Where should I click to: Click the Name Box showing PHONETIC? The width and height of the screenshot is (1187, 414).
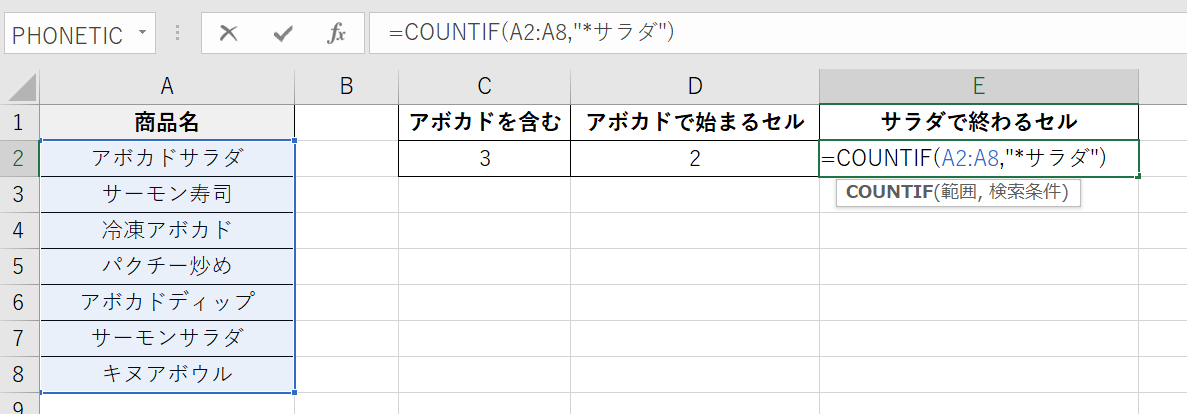tap(67, 34)
